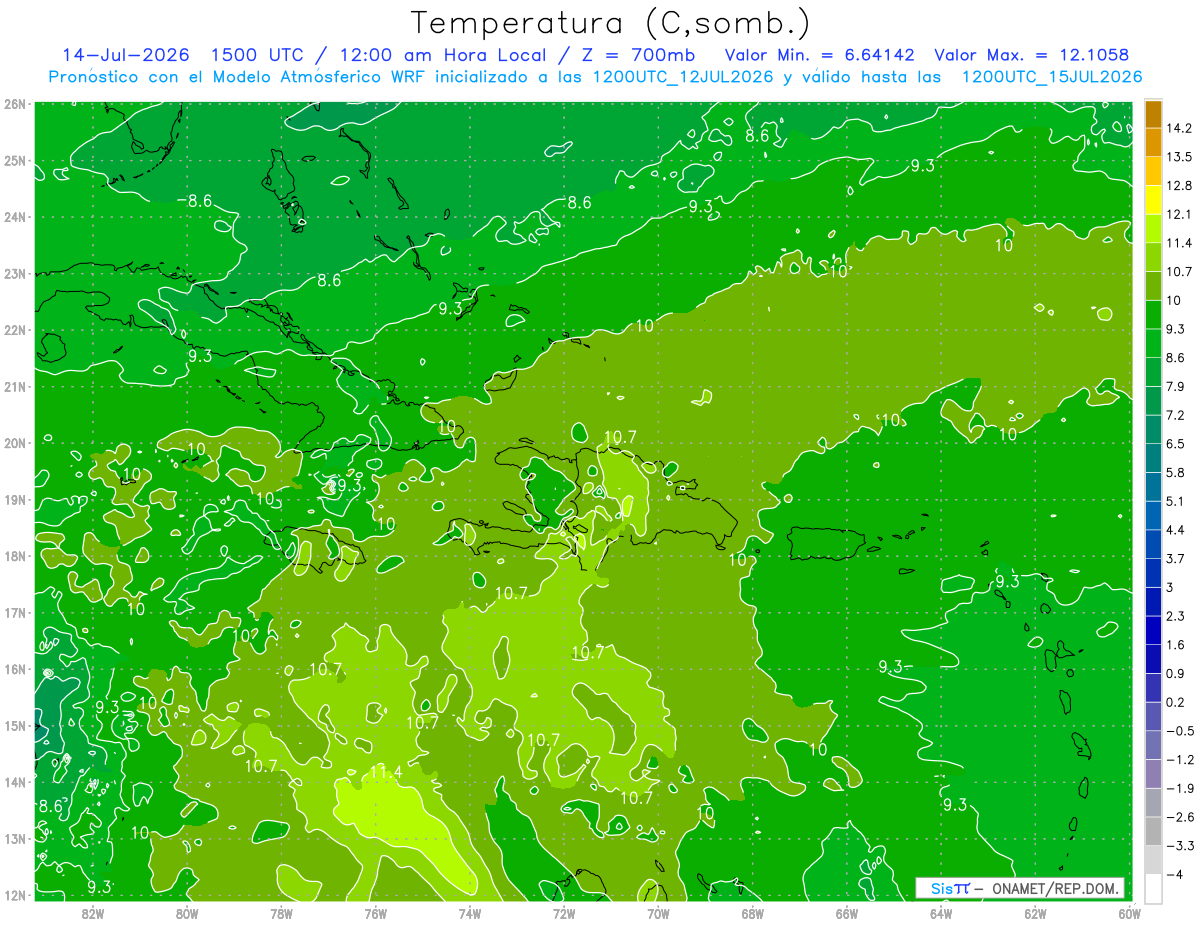The height and width of the screenshot is (927, 1200).
Task: Click bright yellow legend swatch between 12.8 and 12.1
Action: [x=1153, y=200]
